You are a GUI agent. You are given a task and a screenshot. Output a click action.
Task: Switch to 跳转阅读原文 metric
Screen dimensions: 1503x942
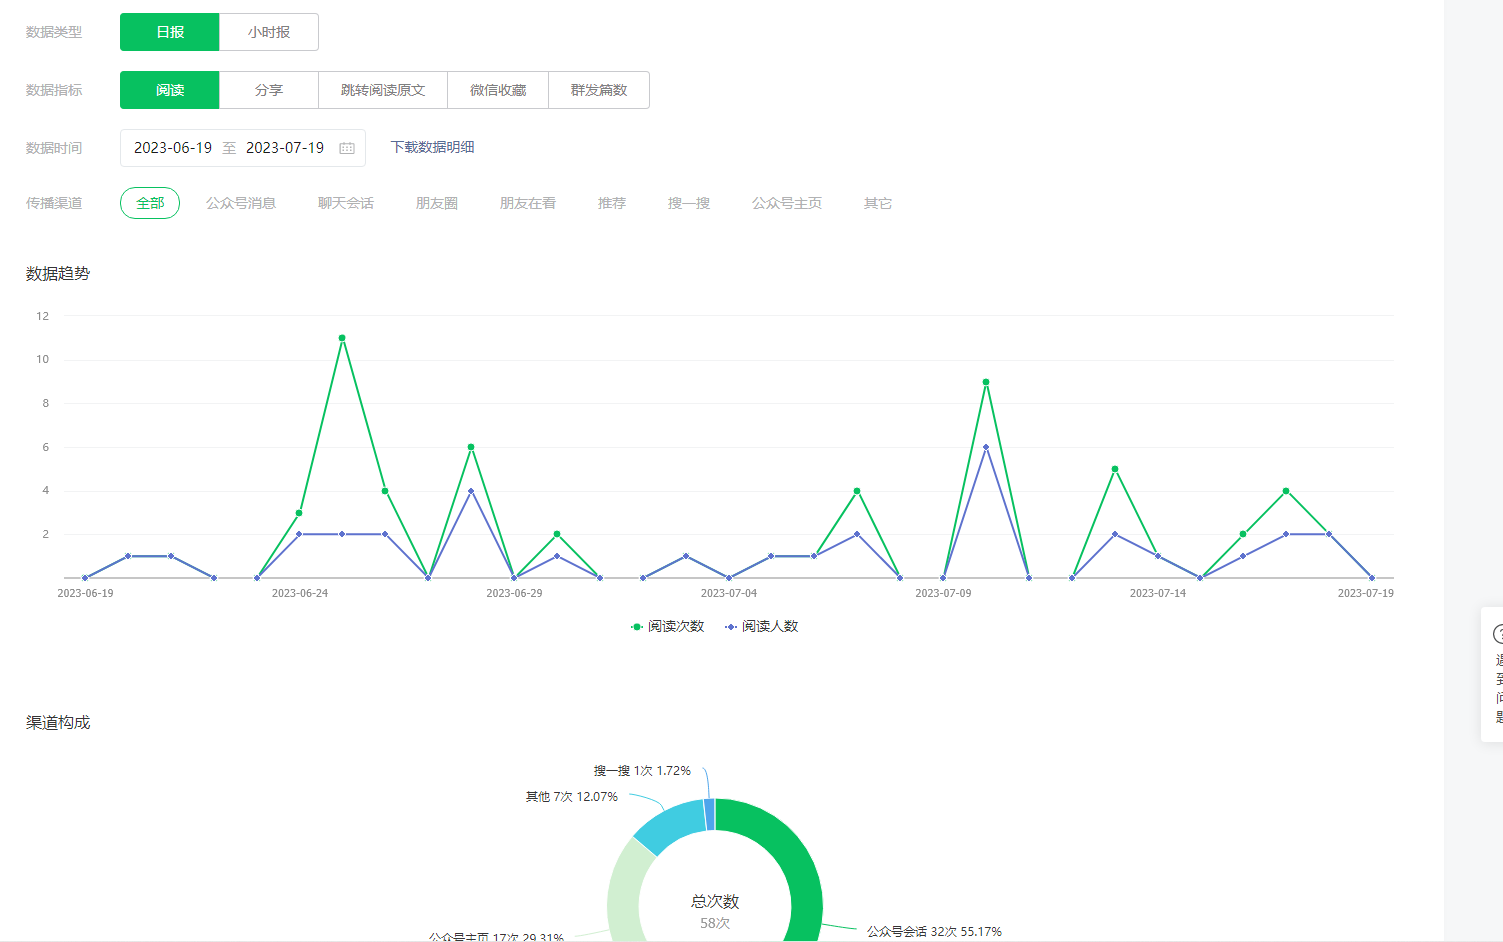[x=383, y=90]
